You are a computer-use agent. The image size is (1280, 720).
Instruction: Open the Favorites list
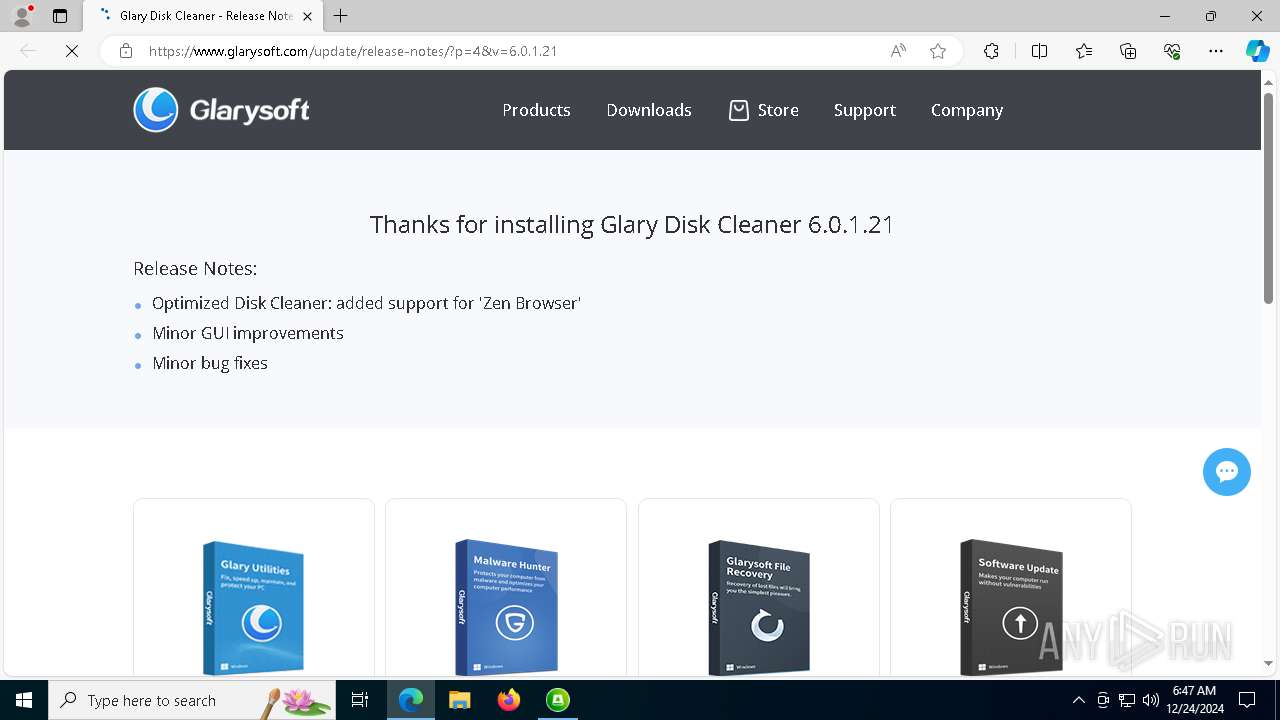1084,51
